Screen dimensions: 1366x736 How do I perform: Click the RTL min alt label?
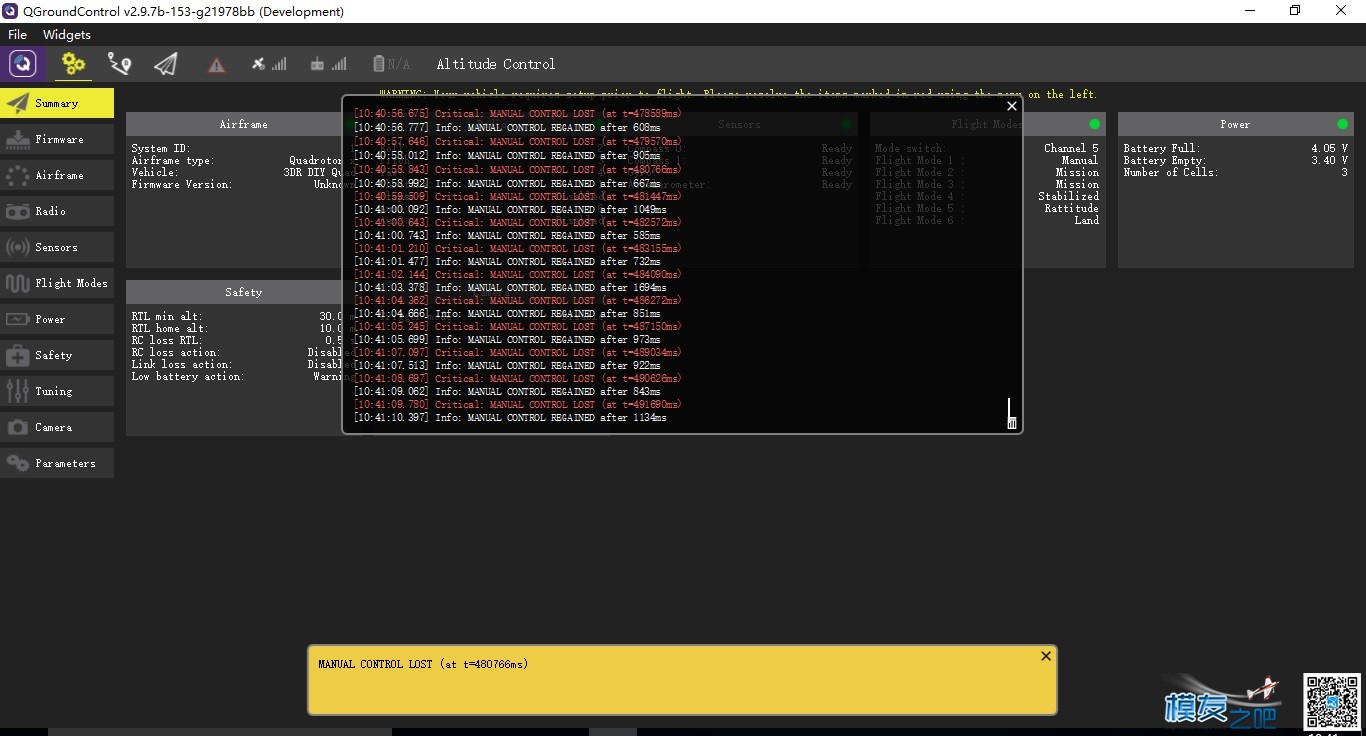tap(167, 316)
